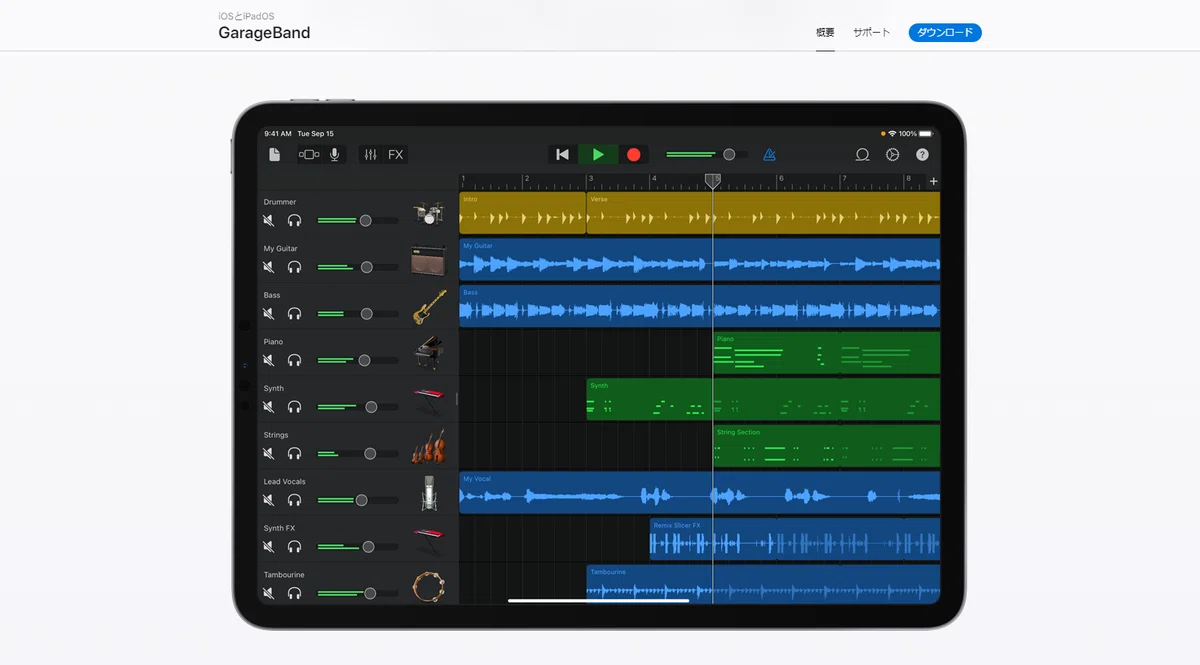Solo the Synth track
Viewport: 1200px width, 665px height.
[x=295, y=407]
